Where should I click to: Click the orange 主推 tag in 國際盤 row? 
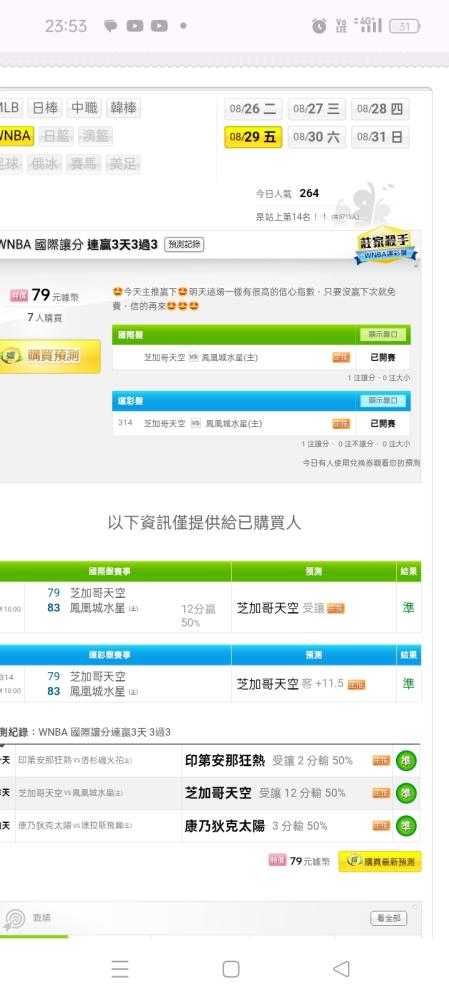341,358
